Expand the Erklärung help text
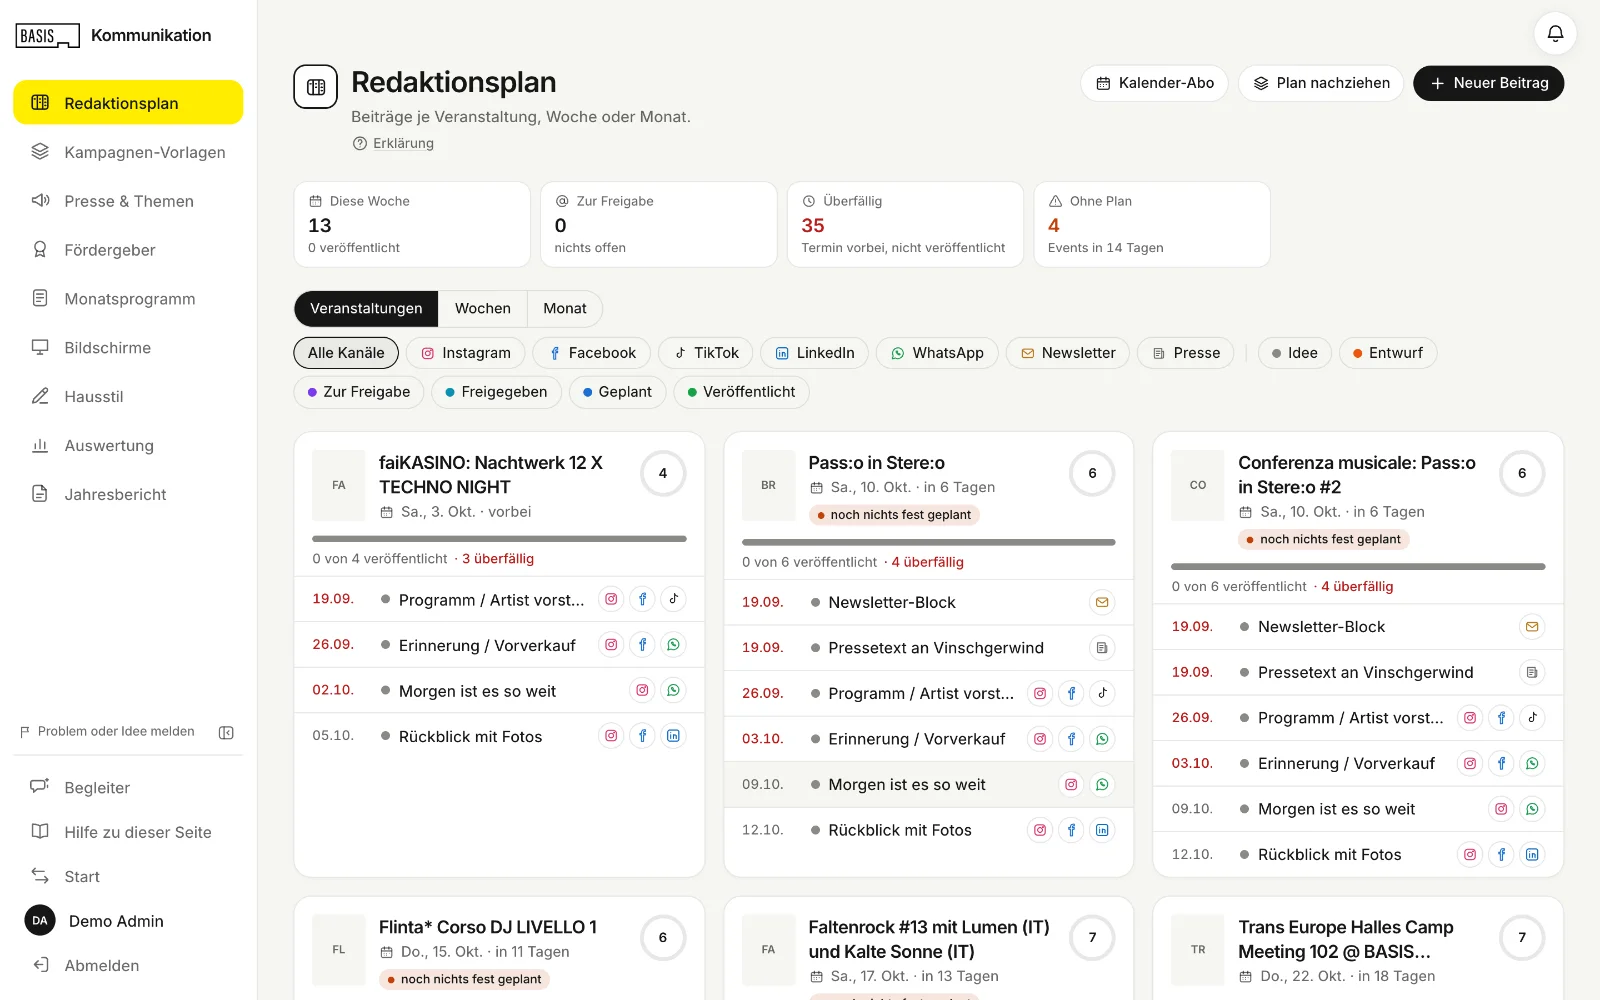This screenshot has height=1000, width=1600. pyautogui.click(x=393, y=143)
